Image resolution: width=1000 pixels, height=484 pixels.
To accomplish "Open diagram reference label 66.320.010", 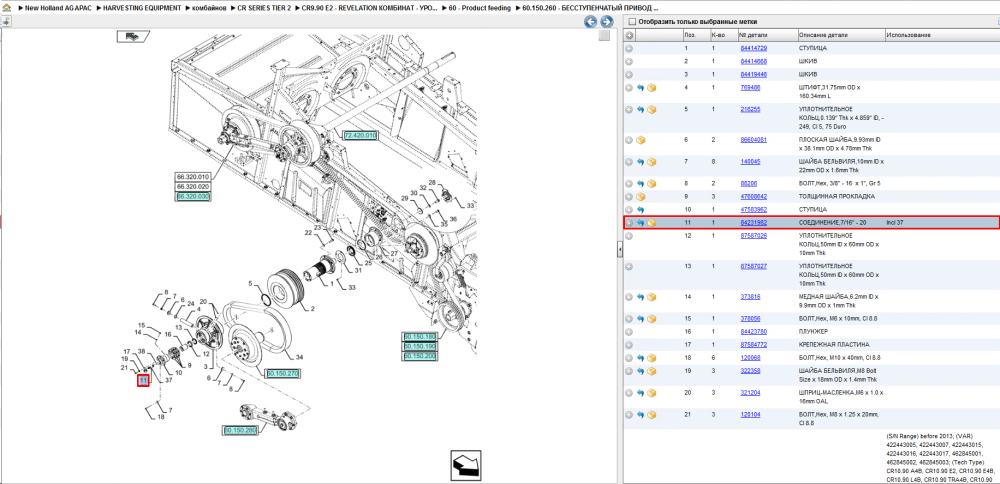I will point(193,177).
